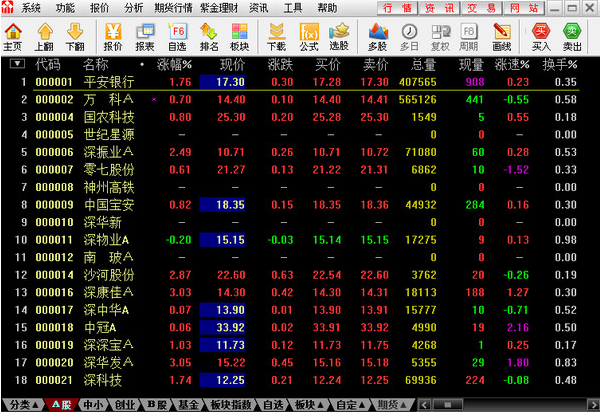Sort by 现价 column header
This screenshot has width=600, height=412.
232,65
